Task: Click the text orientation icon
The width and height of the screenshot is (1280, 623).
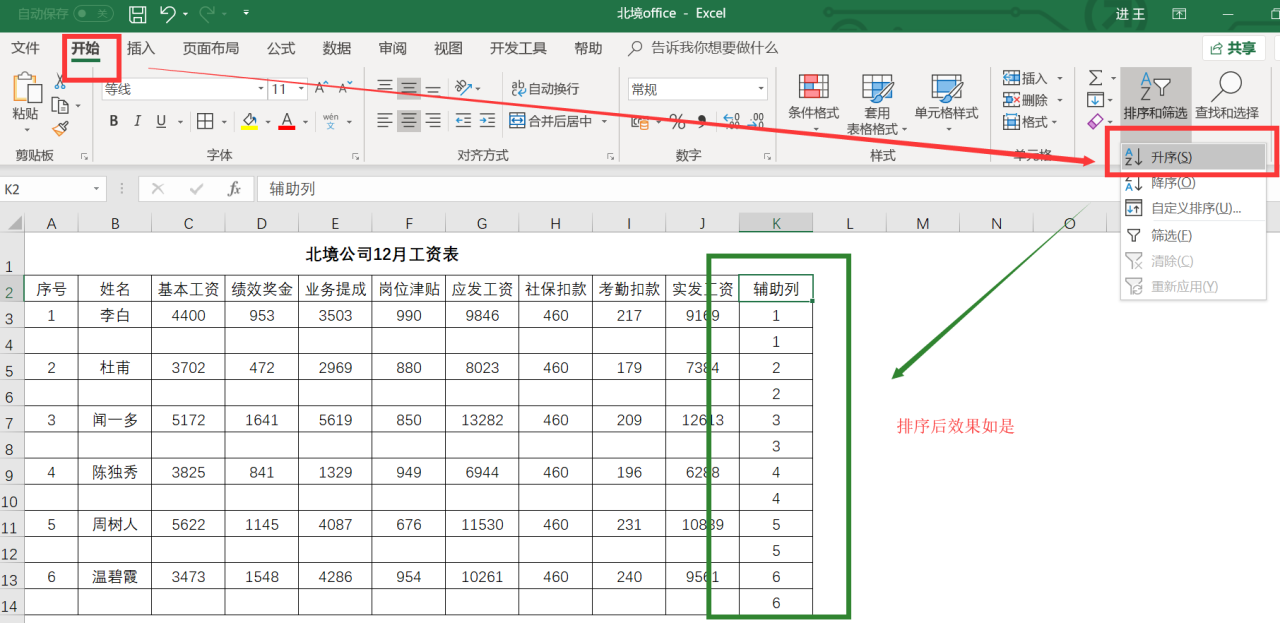Action: click(462, 88)
